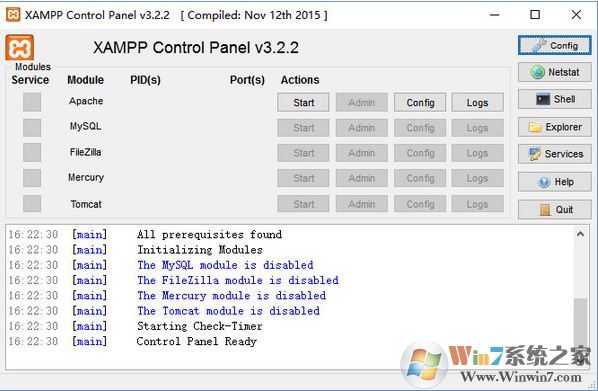Open Apache Config button
The height and width of the screenshot is (391, 598).
point(420,103)
